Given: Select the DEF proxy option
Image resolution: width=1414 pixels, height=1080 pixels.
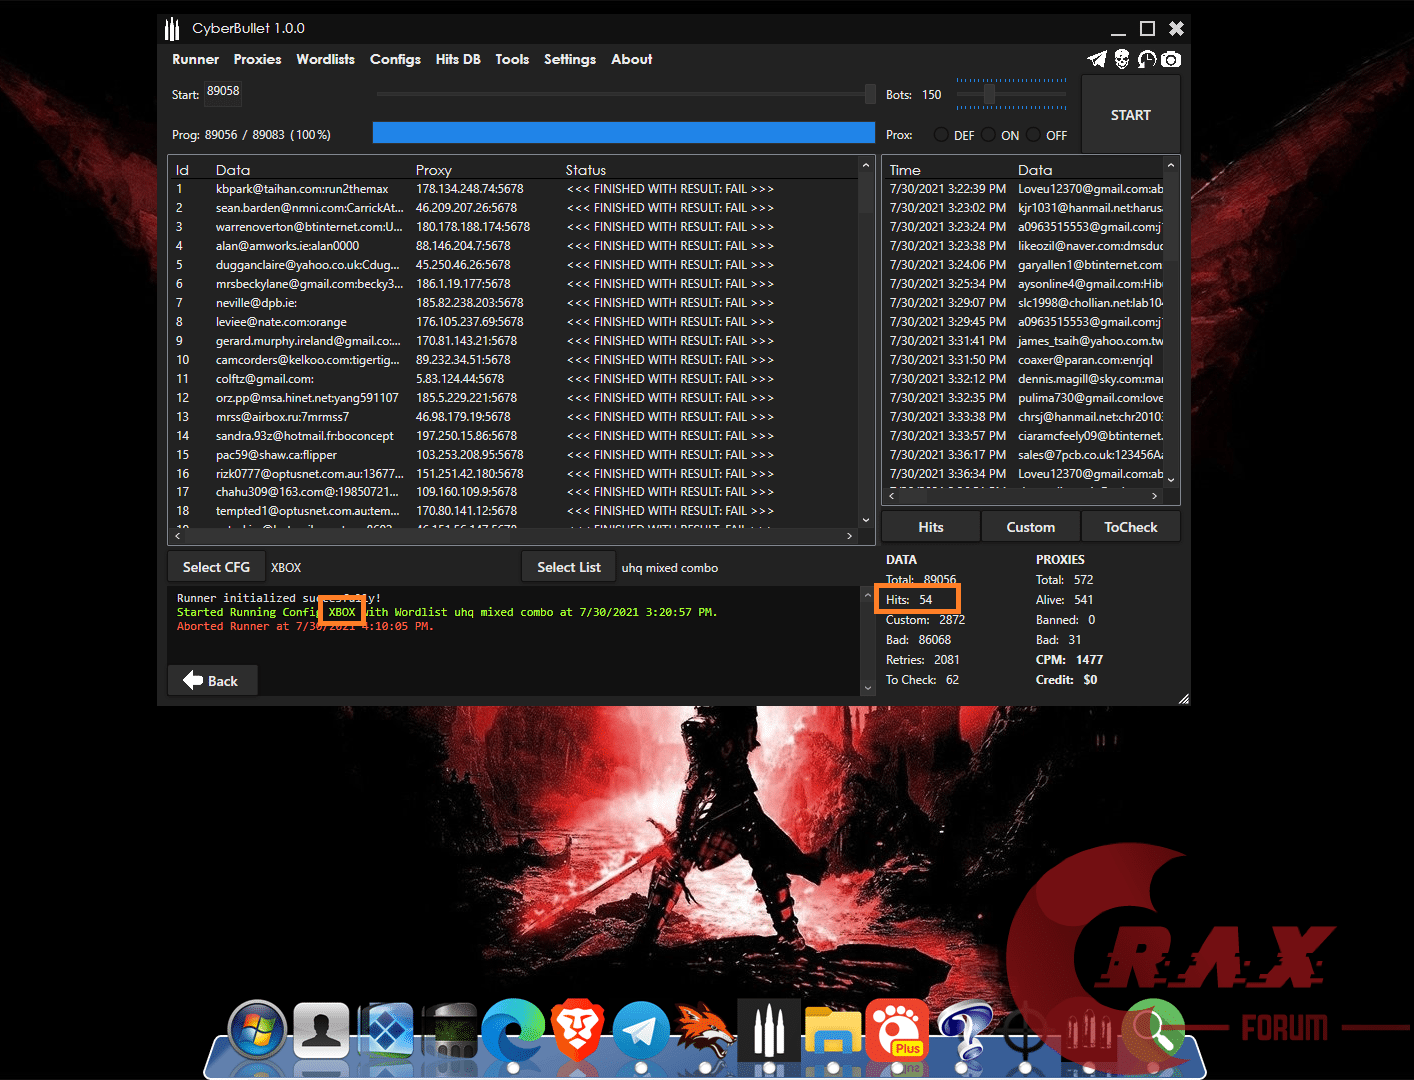Looking at the screenshot, I should 941,134.
